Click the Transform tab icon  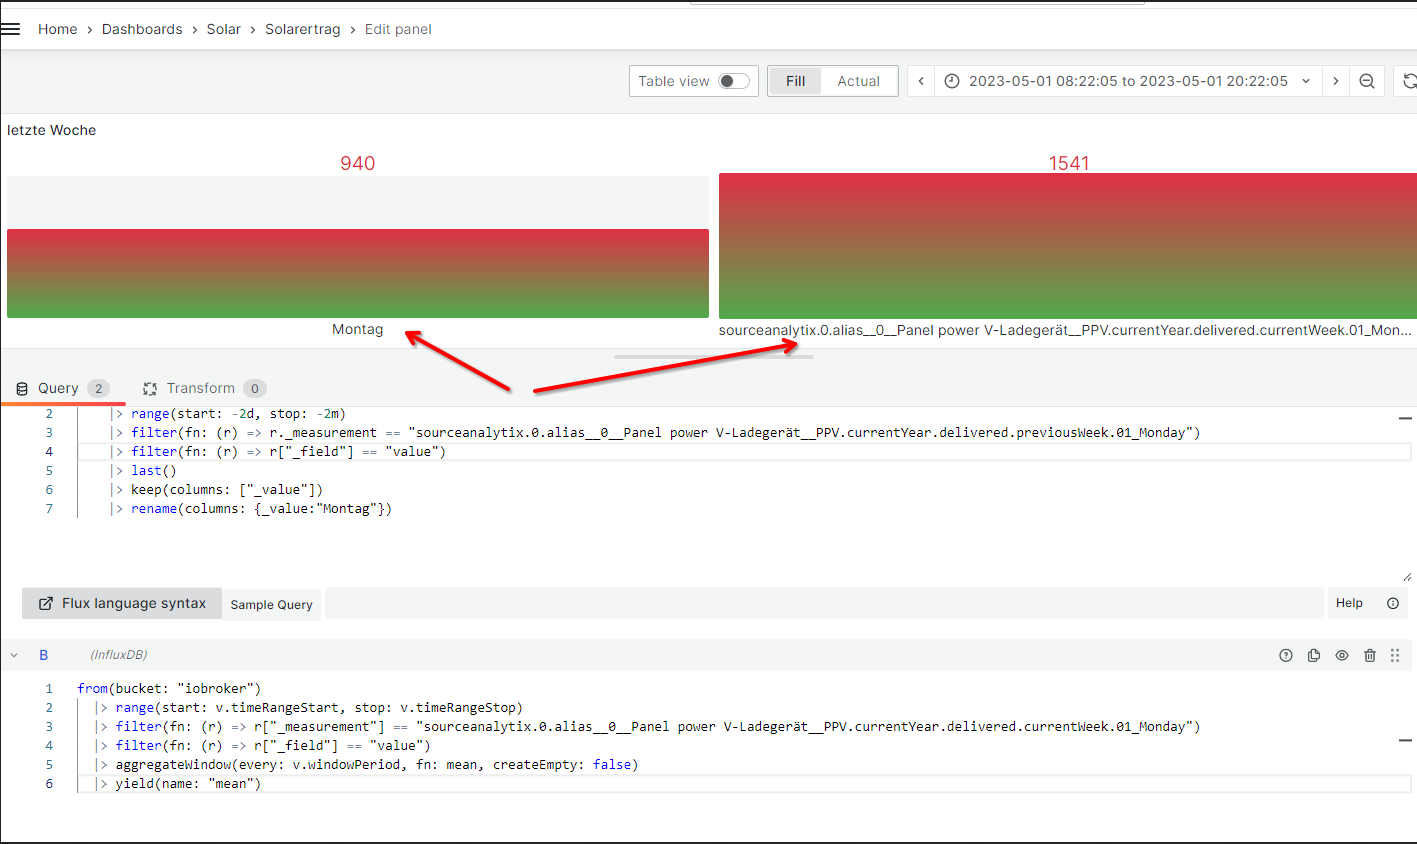(150, 389)
